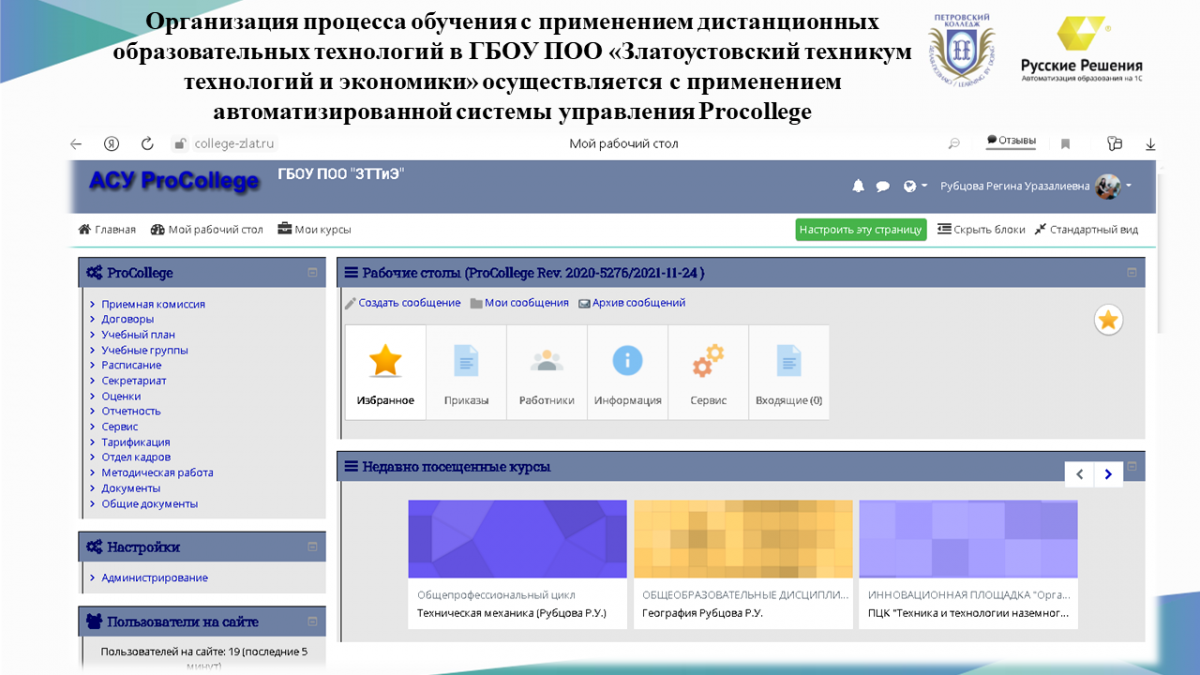Open Методическая работа item
Viewport: 1200px width, 675px height.
point(157,473)
